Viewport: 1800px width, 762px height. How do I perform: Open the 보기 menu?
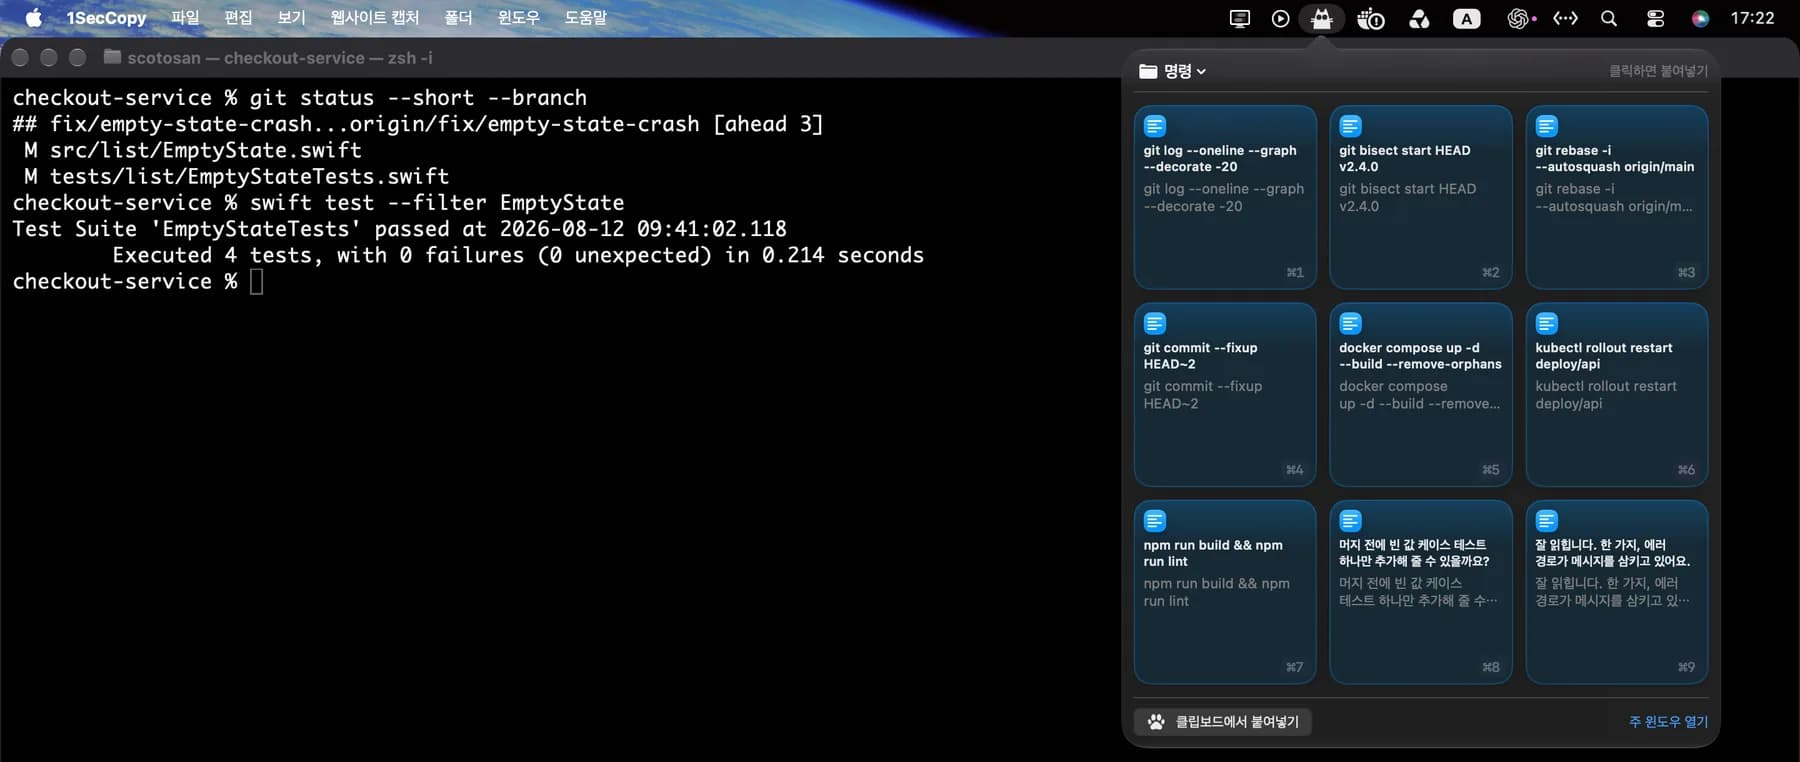[291, 18]
